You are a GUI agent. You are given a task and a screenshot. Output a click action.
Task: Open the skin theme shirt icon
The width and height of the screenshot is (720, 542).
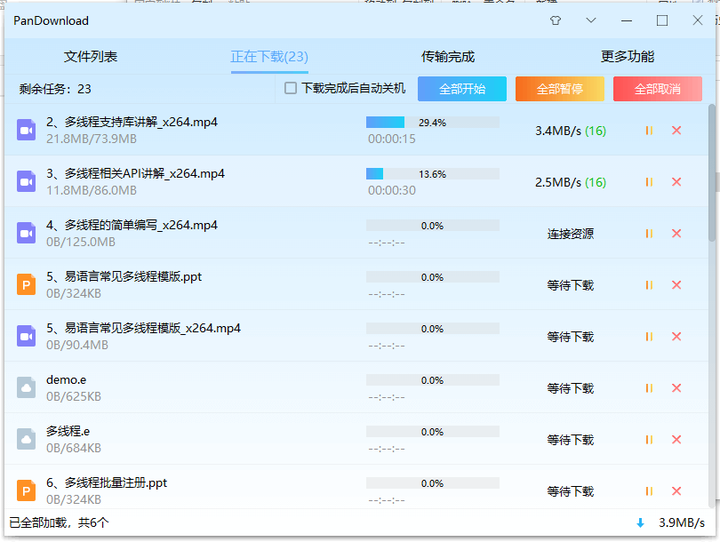(x=556, y=20)
